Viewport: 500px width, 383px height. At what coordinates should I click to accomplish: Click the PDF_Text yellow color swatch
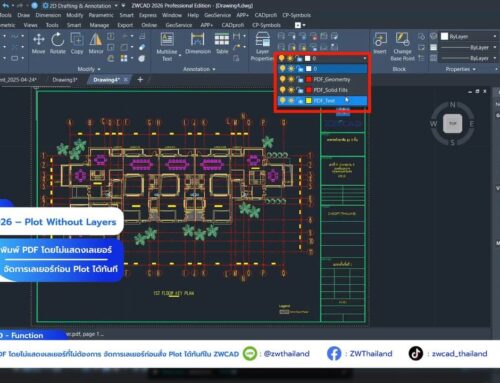click(x=309, y=100)
